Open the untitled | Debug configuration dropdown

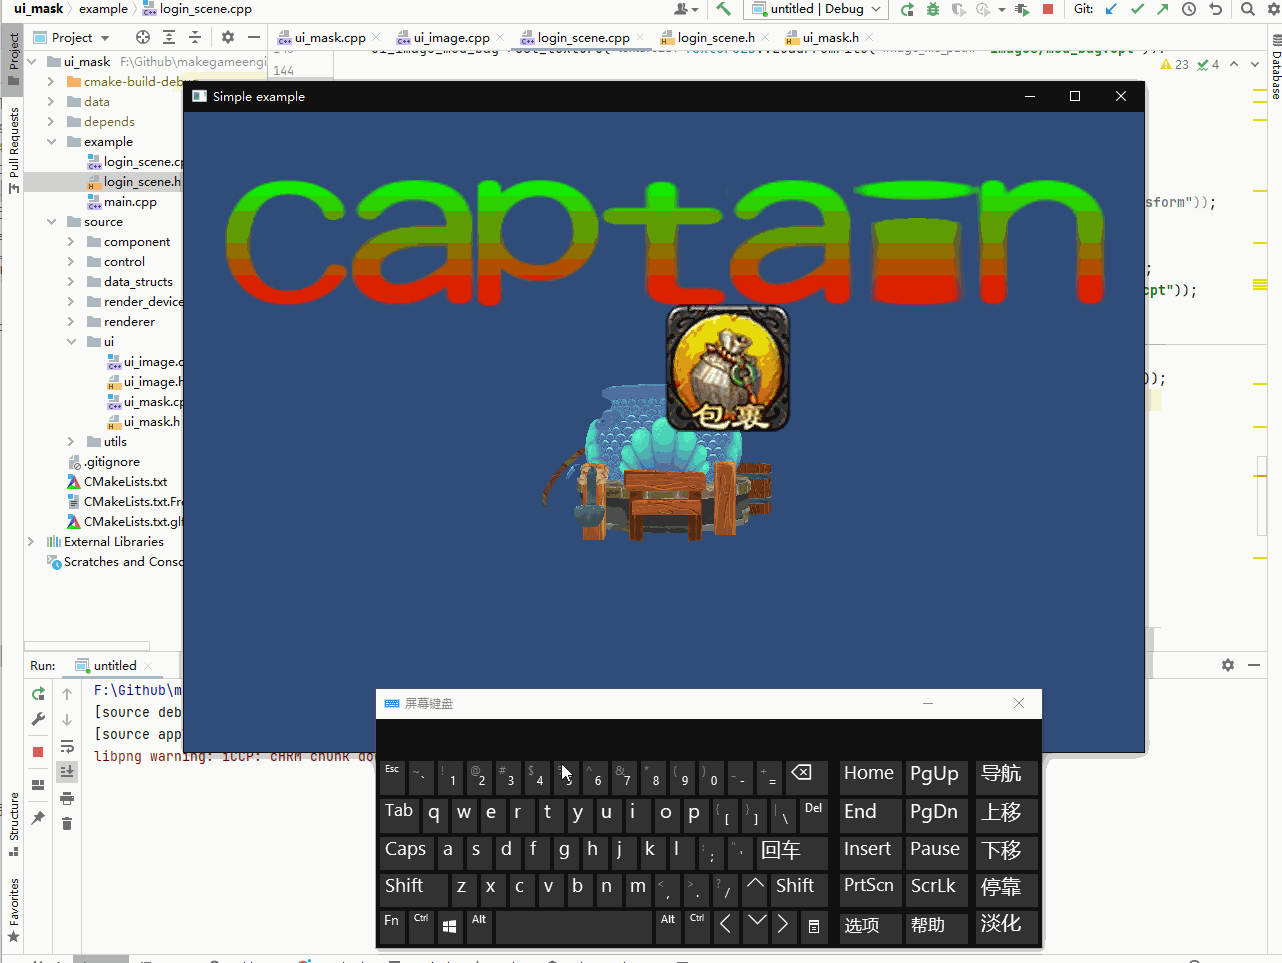(x=817, y=9)
